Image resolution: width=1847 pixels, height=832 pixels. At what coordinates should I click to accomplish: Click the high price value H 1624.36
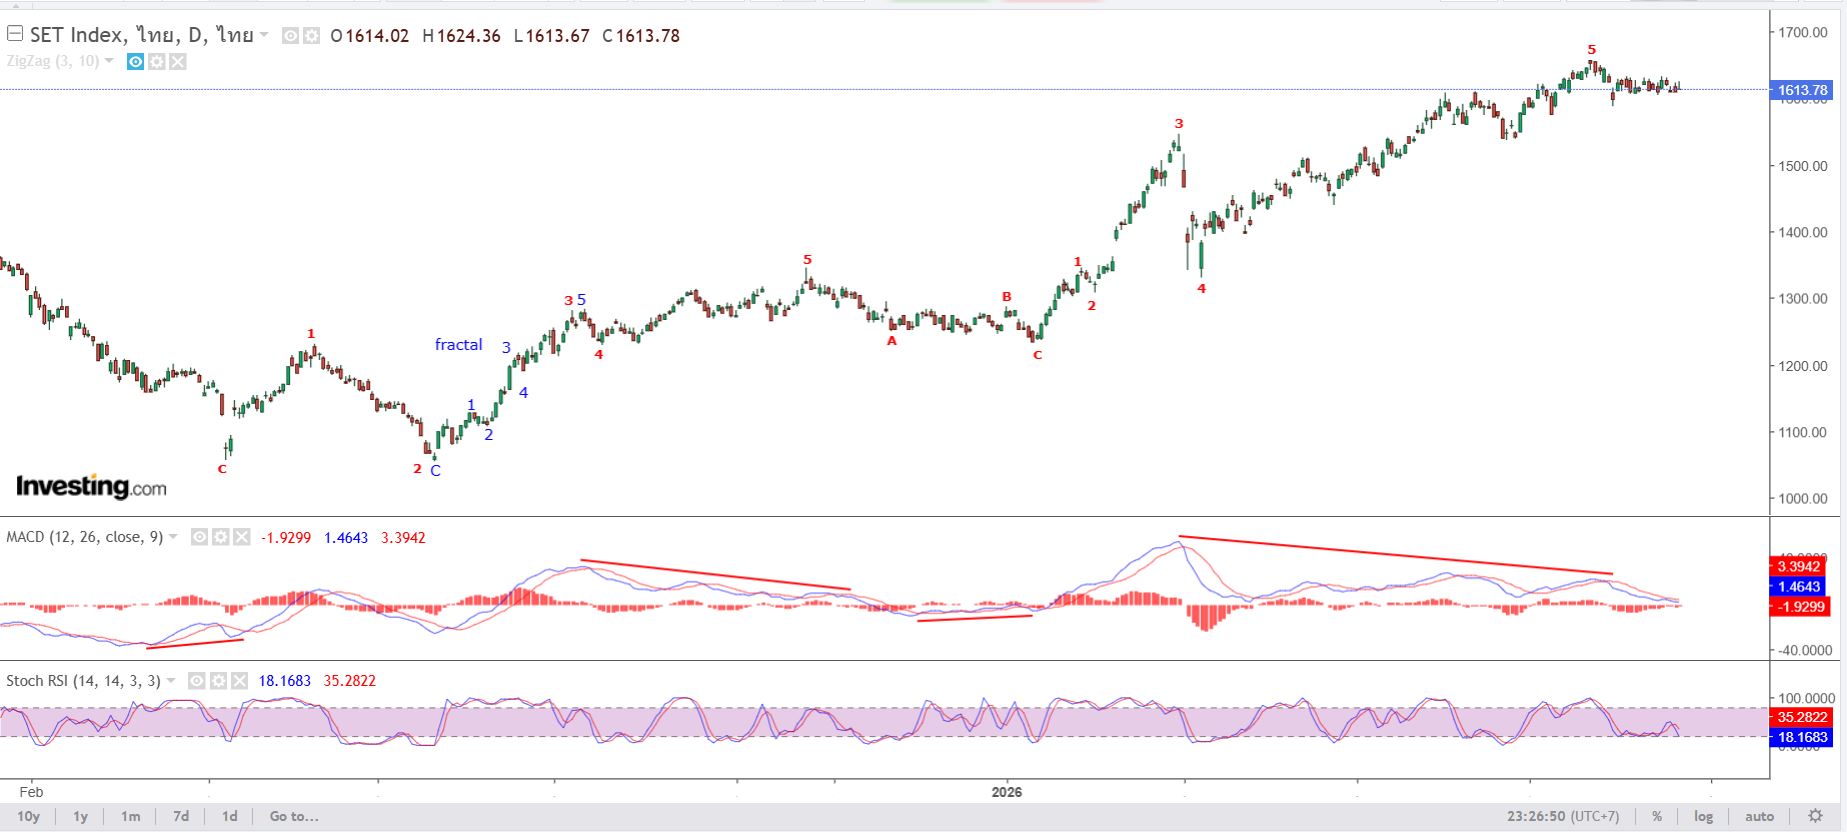tap(461, 36)
